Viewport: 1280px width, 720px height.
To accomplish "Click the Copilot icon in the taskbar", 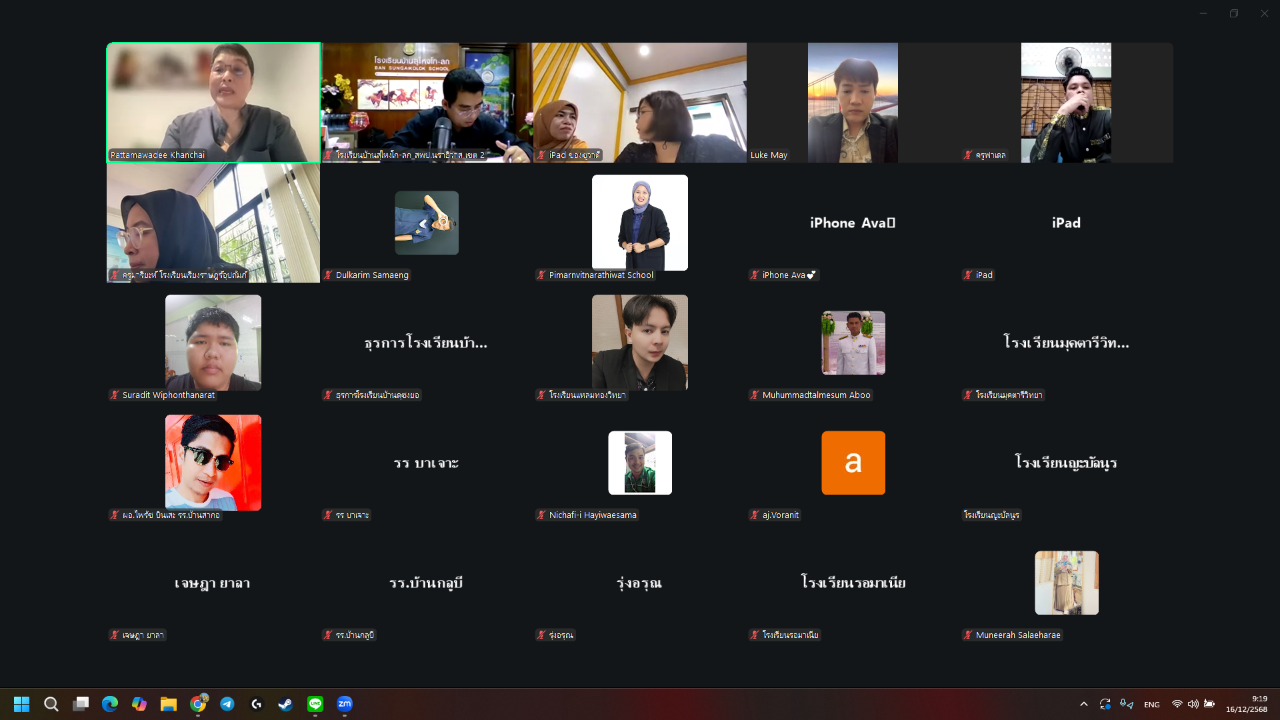I will [139, 704].
